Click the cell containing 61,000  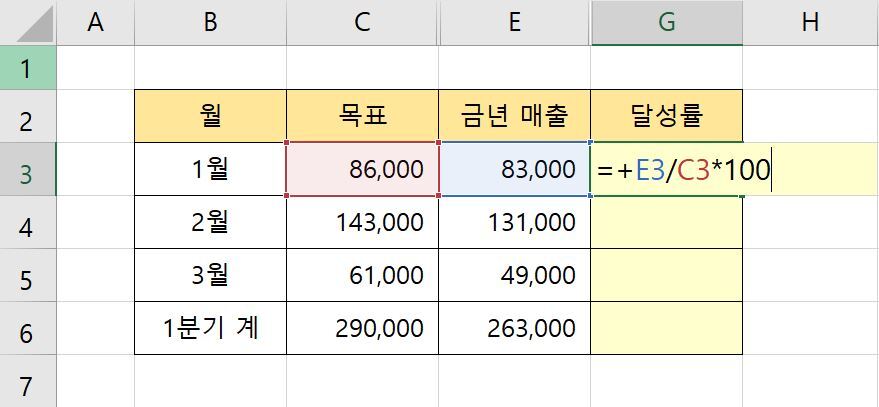[362, 275]
